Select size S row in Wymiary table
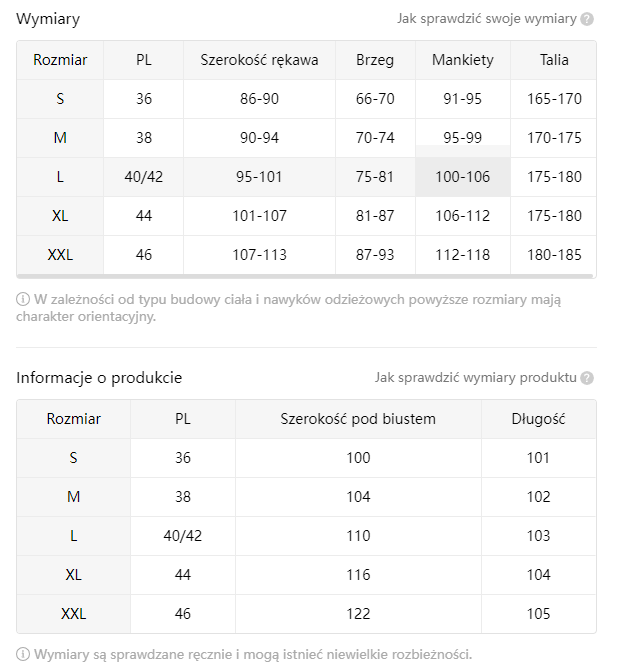617x669 pixels. pyautogui.click(x=60, y=99)
